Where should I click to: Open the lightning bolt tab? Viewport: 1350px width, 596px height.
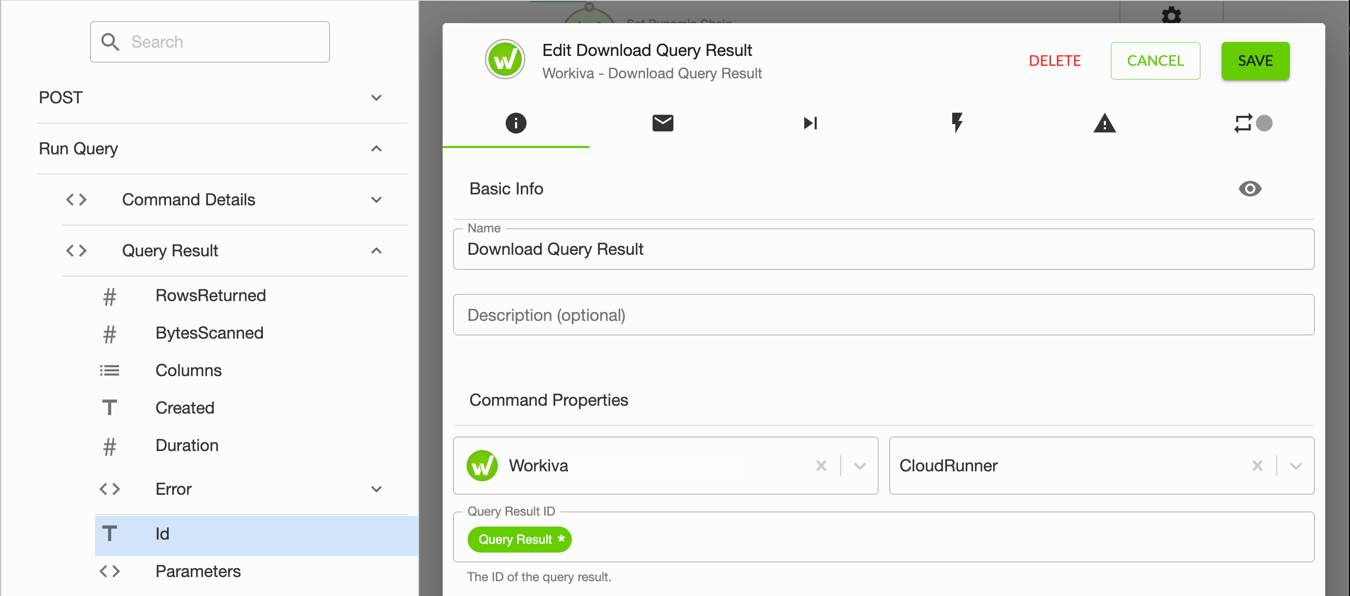pos(957,123)
